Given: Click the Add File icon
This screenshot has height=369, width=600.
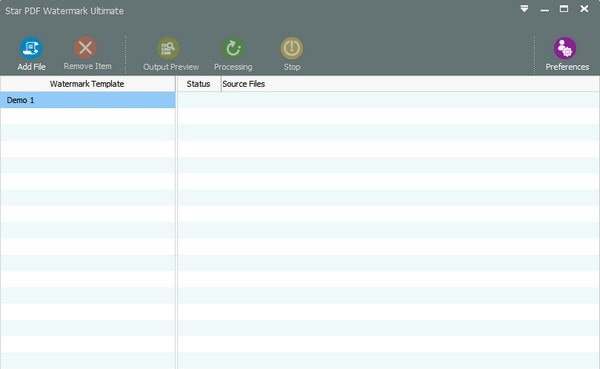Looking at the screenshot, I should point(31,48).
